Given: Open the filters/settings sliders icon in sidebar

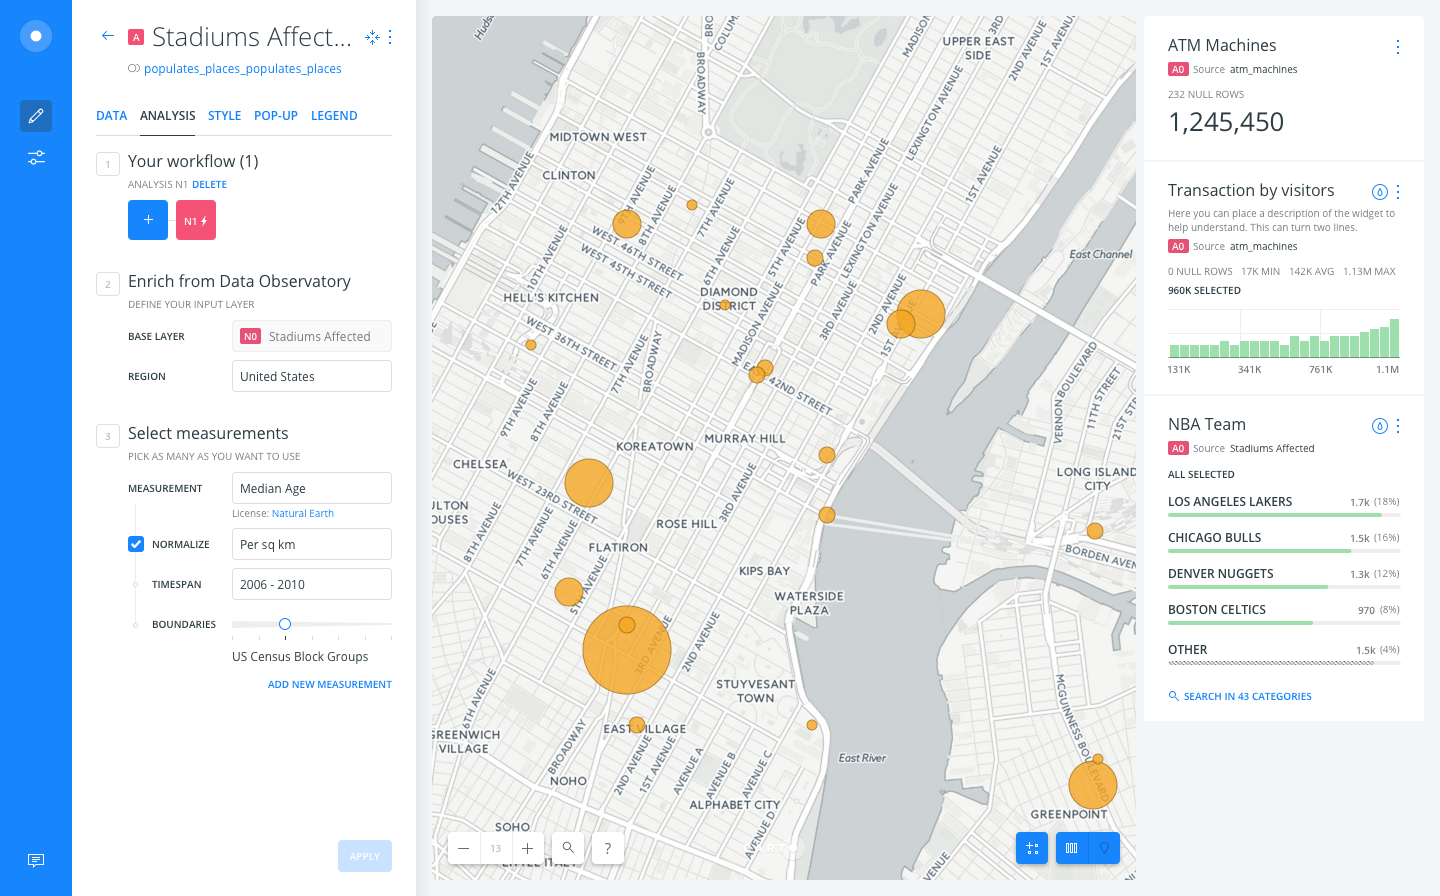Looking at the screenshot, I should click(x=35, y=157).
